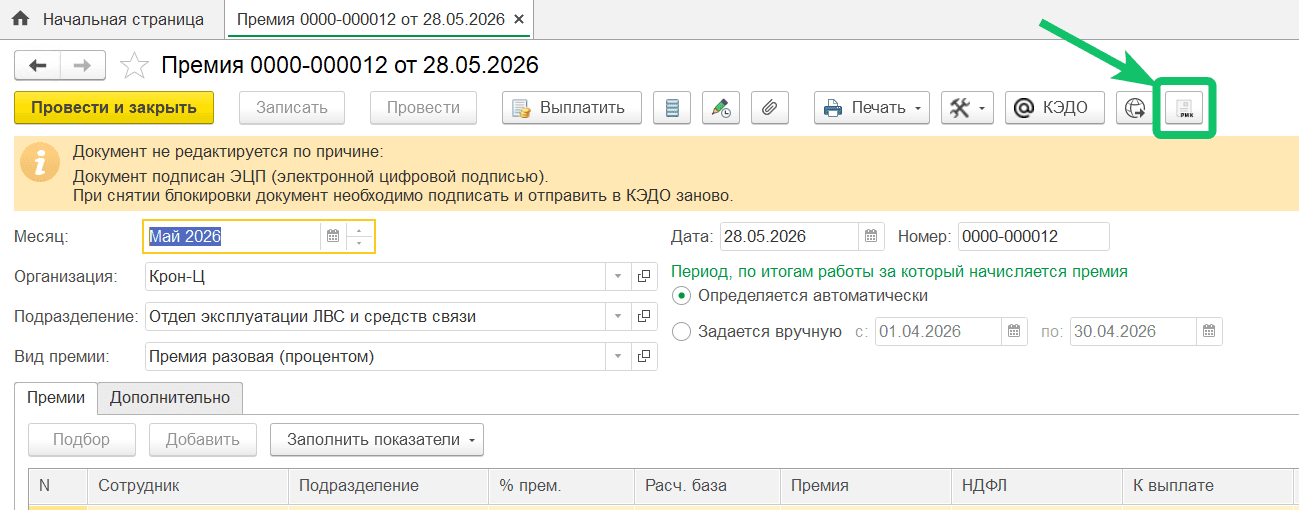Close the Премия 0000-000012 tab
This screenshot has height=510, width=1299.
point(517,20)
